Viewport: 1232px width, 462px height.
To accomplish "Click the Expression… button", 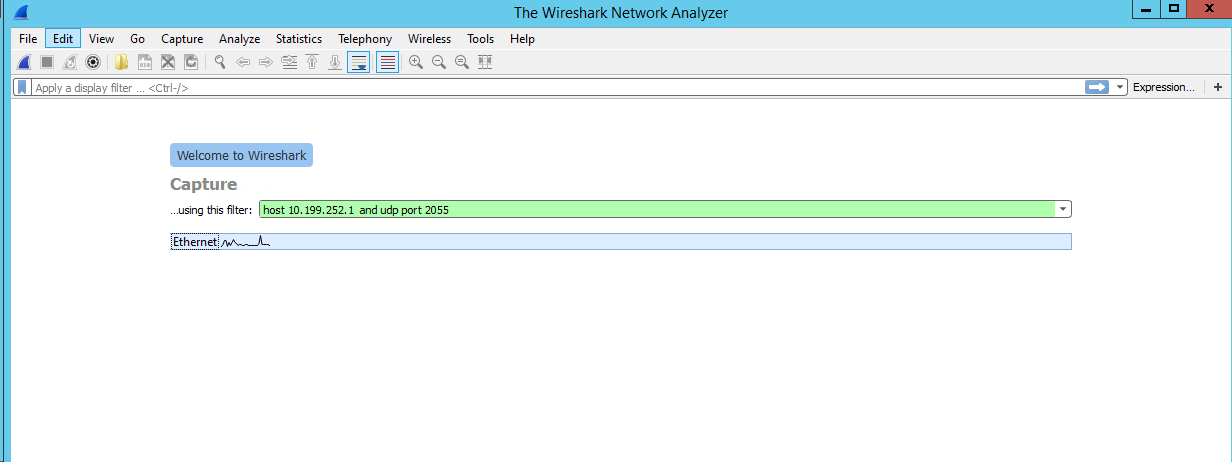I will pos(1163,87).
